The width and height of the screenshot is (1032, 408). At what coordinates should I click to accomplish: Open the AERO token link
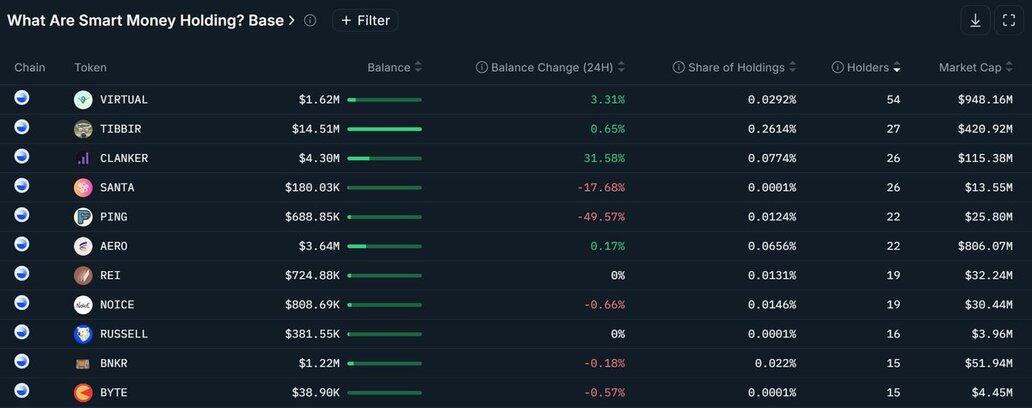click(x=113, y=246)
